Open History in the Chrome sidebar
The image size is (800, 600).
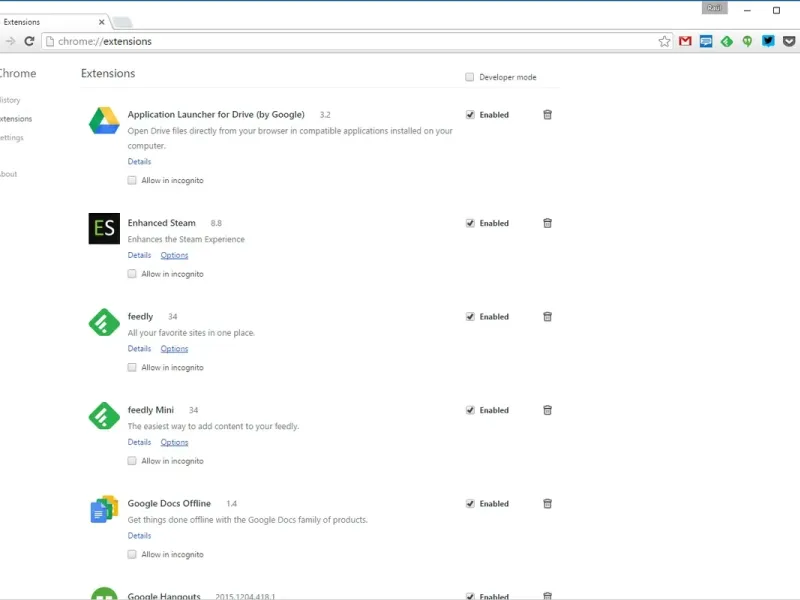10,100
